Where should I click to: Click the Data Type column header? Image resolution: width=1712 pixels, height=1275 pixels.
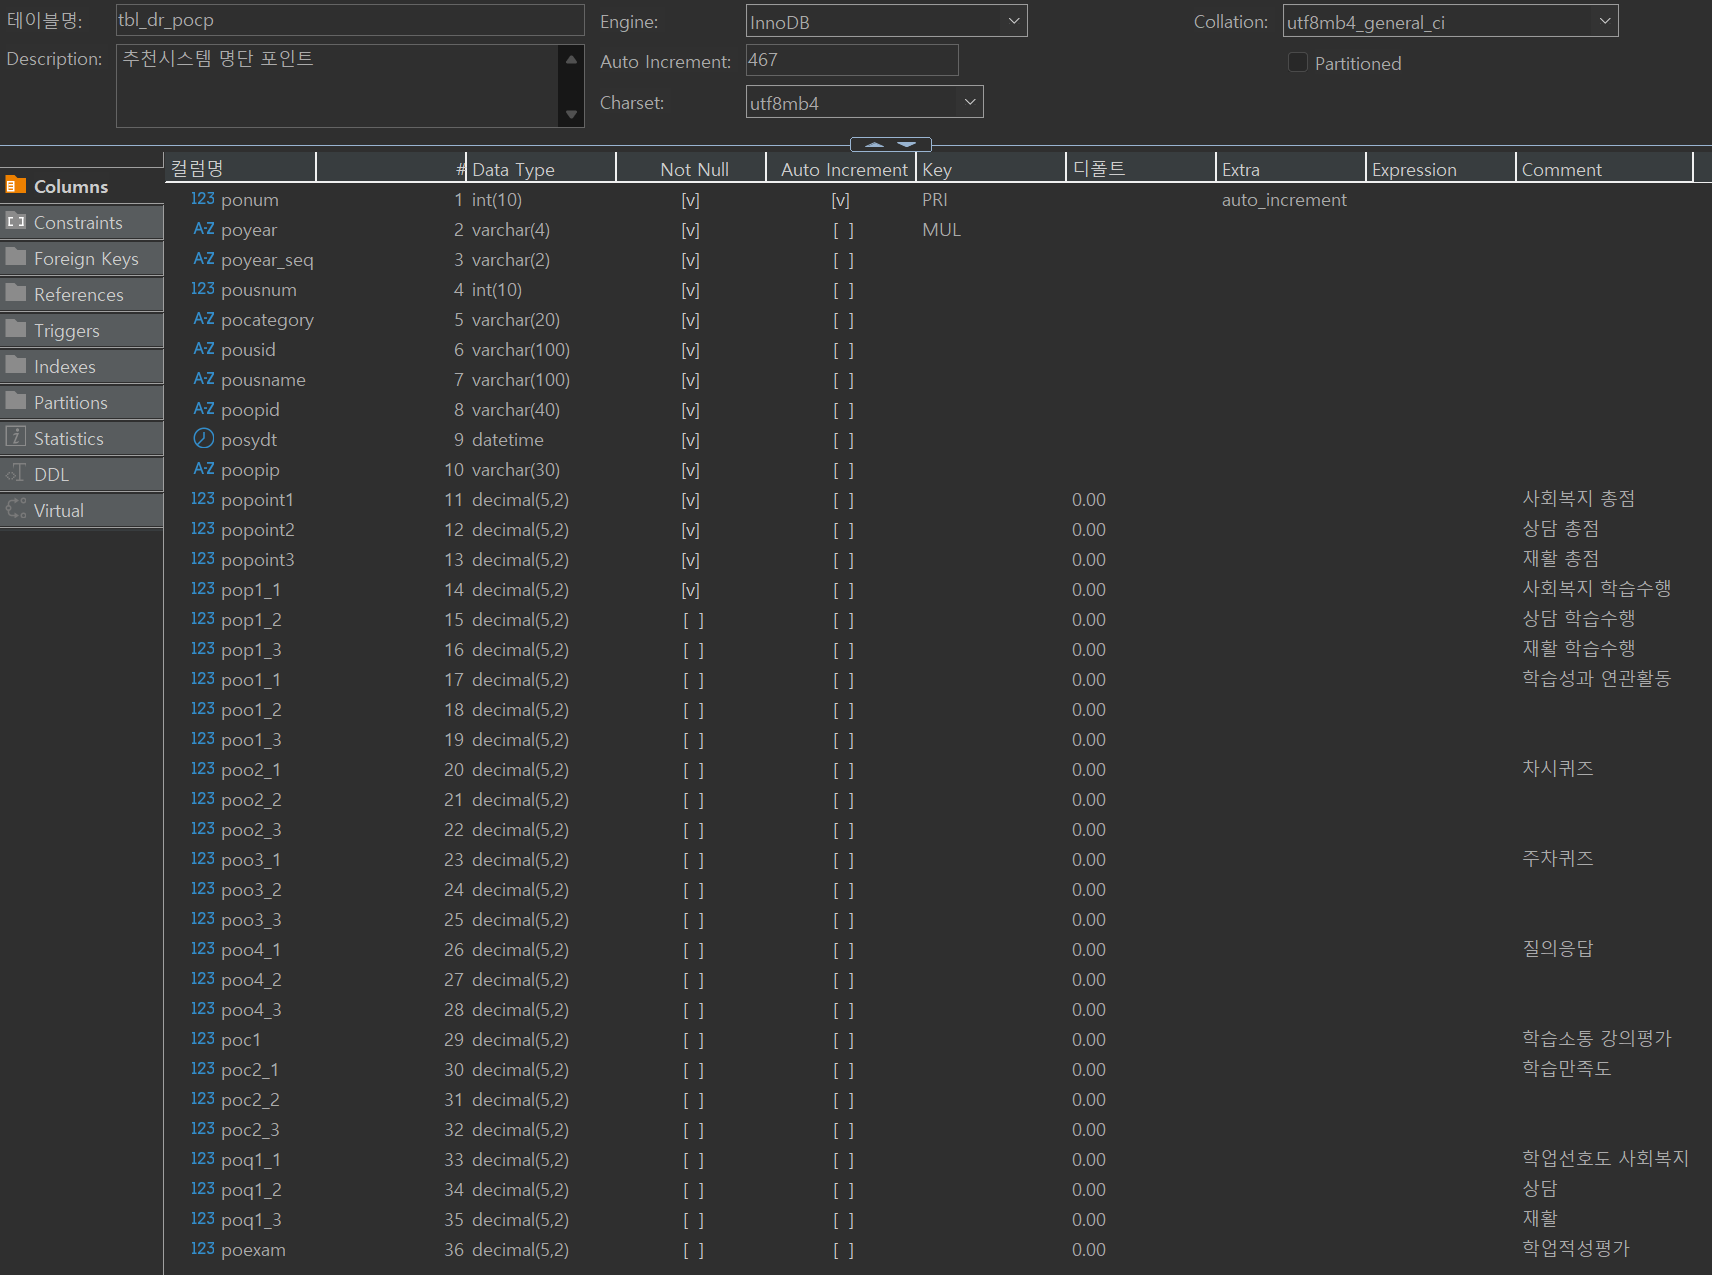(513, 169)
